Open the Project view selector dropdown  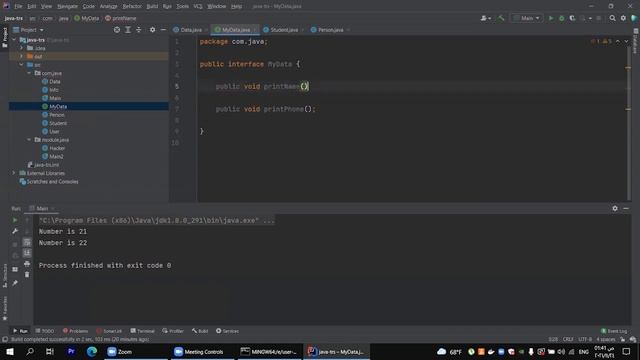[x=28, y=30]
